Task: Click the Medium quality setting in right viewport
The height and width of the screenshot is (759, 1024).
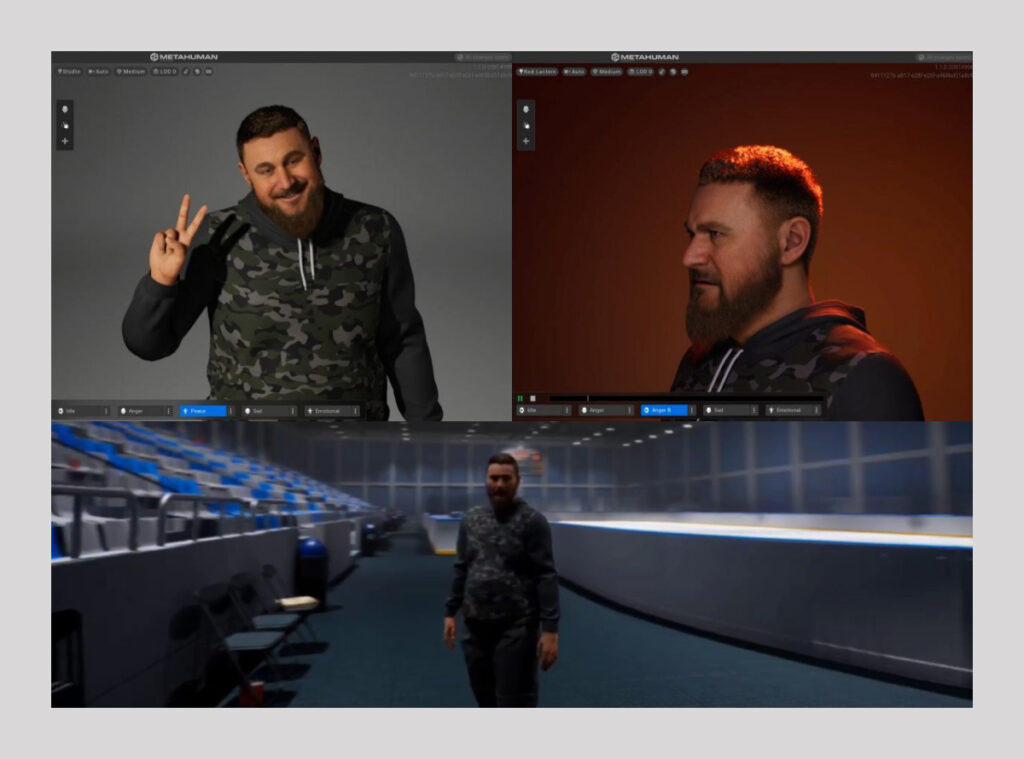Action: 607,72
